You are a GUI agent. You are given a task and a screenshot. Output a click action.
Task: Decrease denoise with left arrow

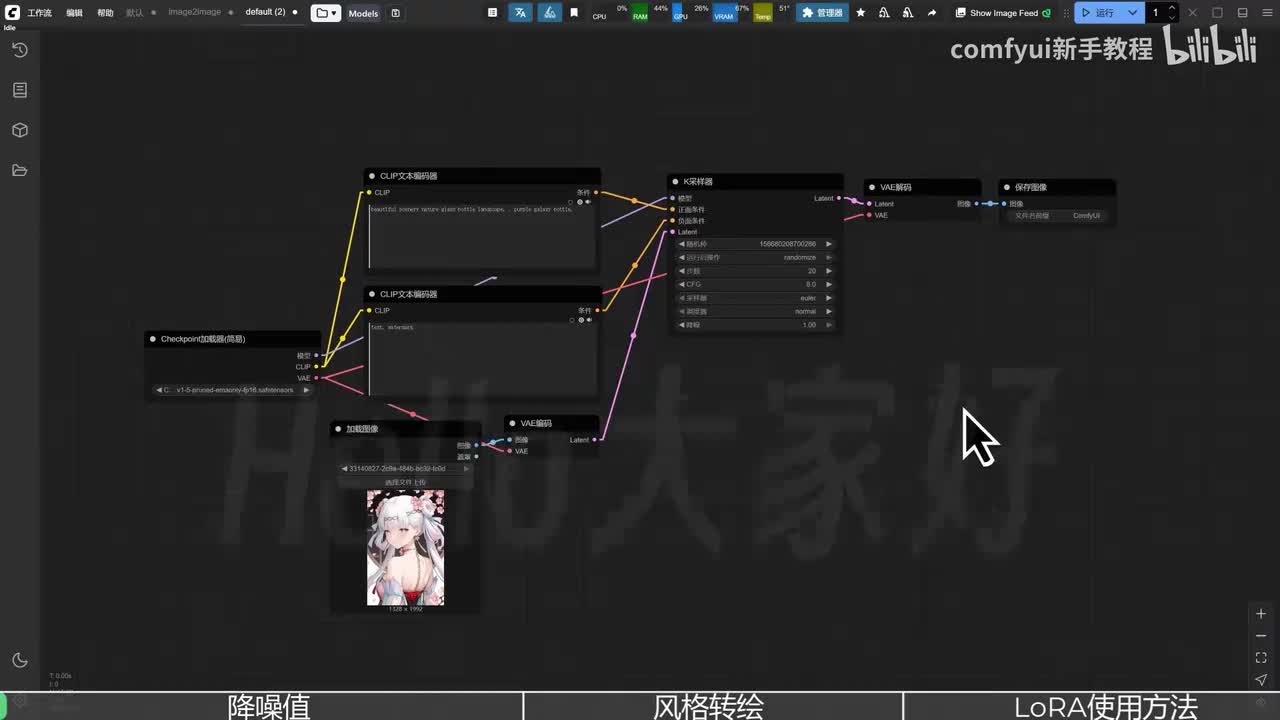click(x=682, y=325)
